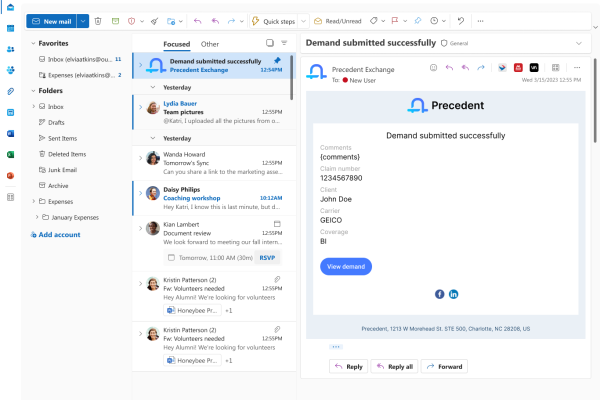Flag the message using the toolbar flag icon
Screen dimensions: 600x400
(395, 21)
